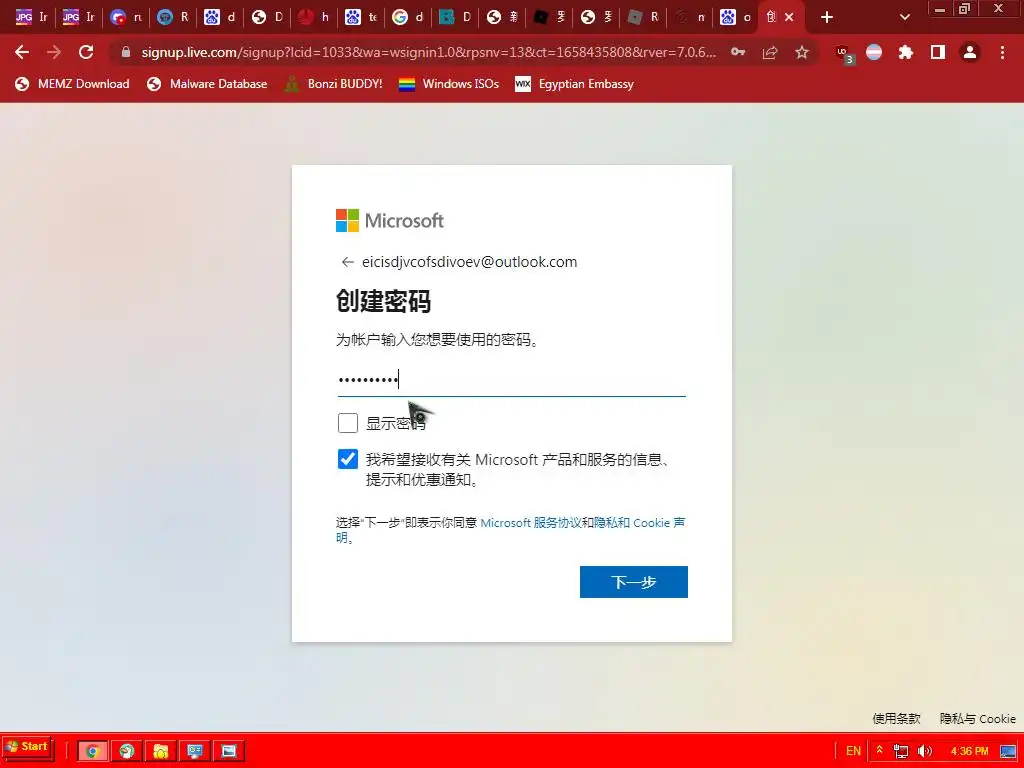
Task: Toggle the Chrome side panel
Action: pyautogui.click(x=938, y=52)
